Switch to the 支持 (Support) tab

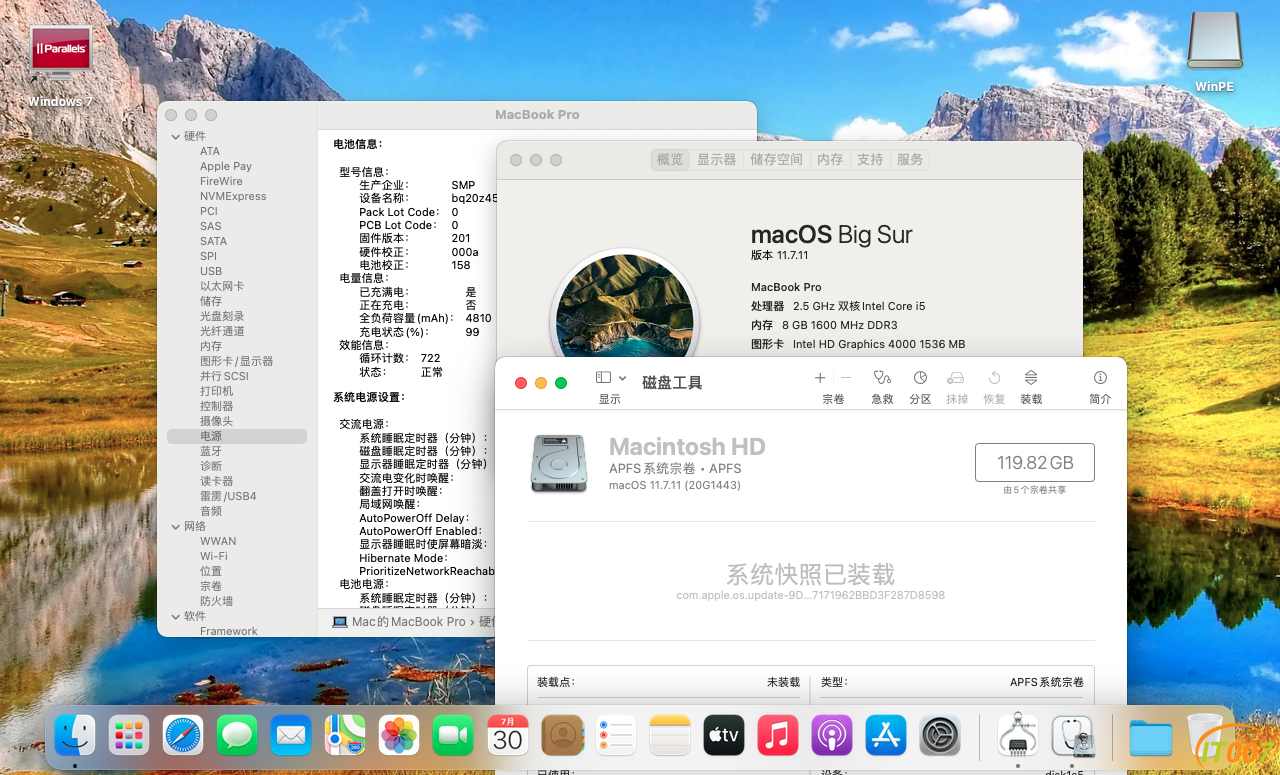click(870, 160)
